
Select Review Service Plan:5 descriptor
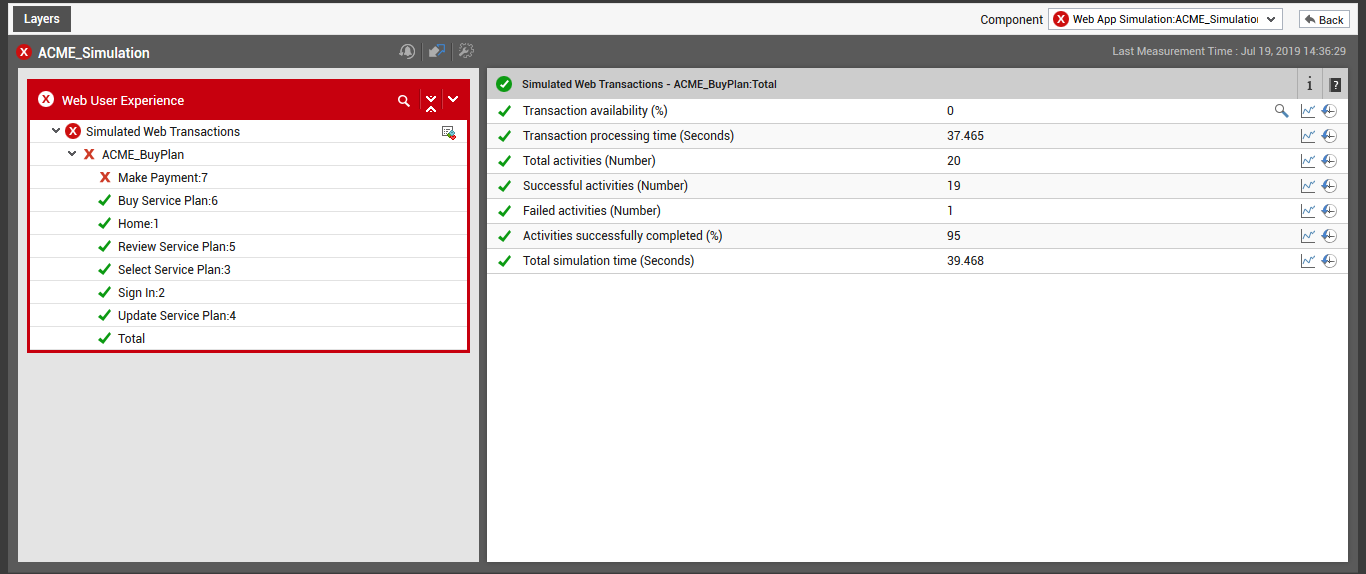pos(177,246)
